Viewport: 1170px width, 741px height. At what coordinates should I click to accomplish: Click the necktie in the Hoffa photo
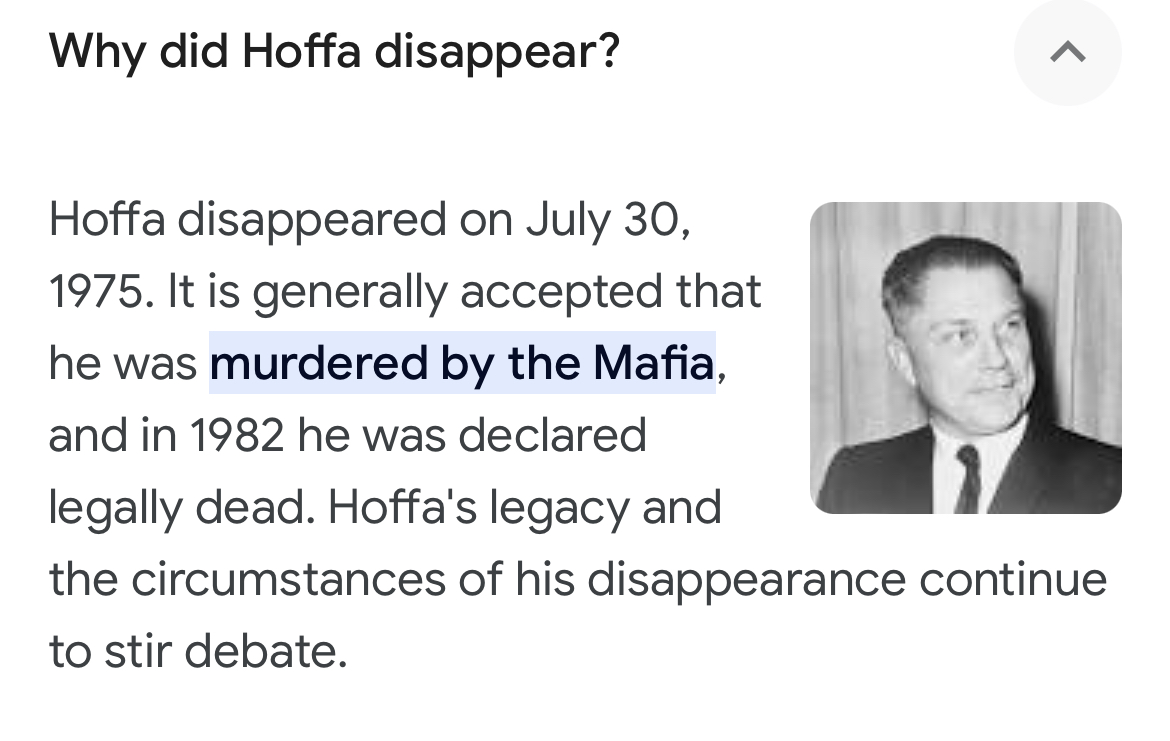(x=967, y=478)
